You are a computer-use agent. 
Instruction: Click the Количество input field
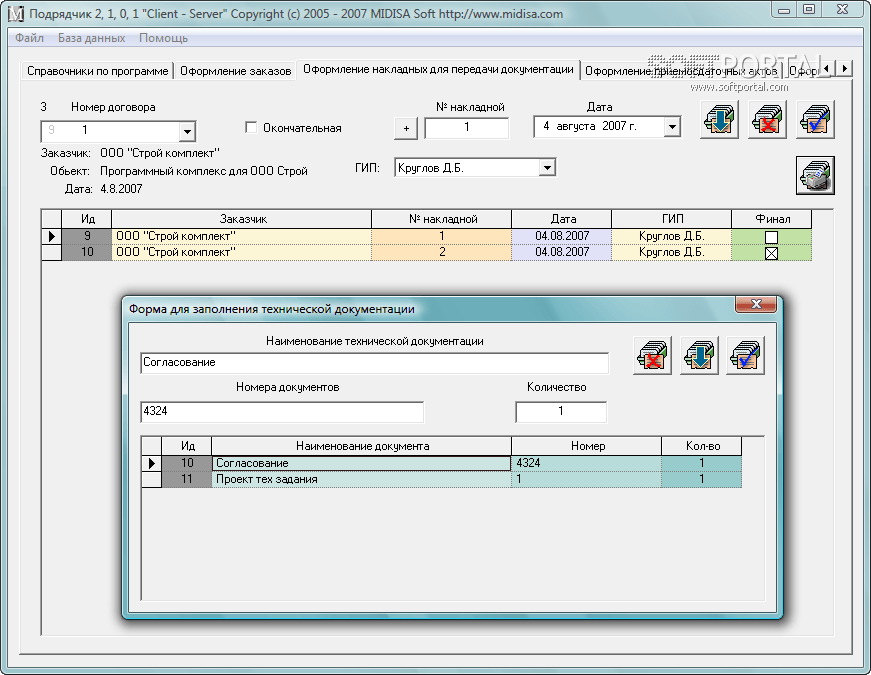coord(560,412)
